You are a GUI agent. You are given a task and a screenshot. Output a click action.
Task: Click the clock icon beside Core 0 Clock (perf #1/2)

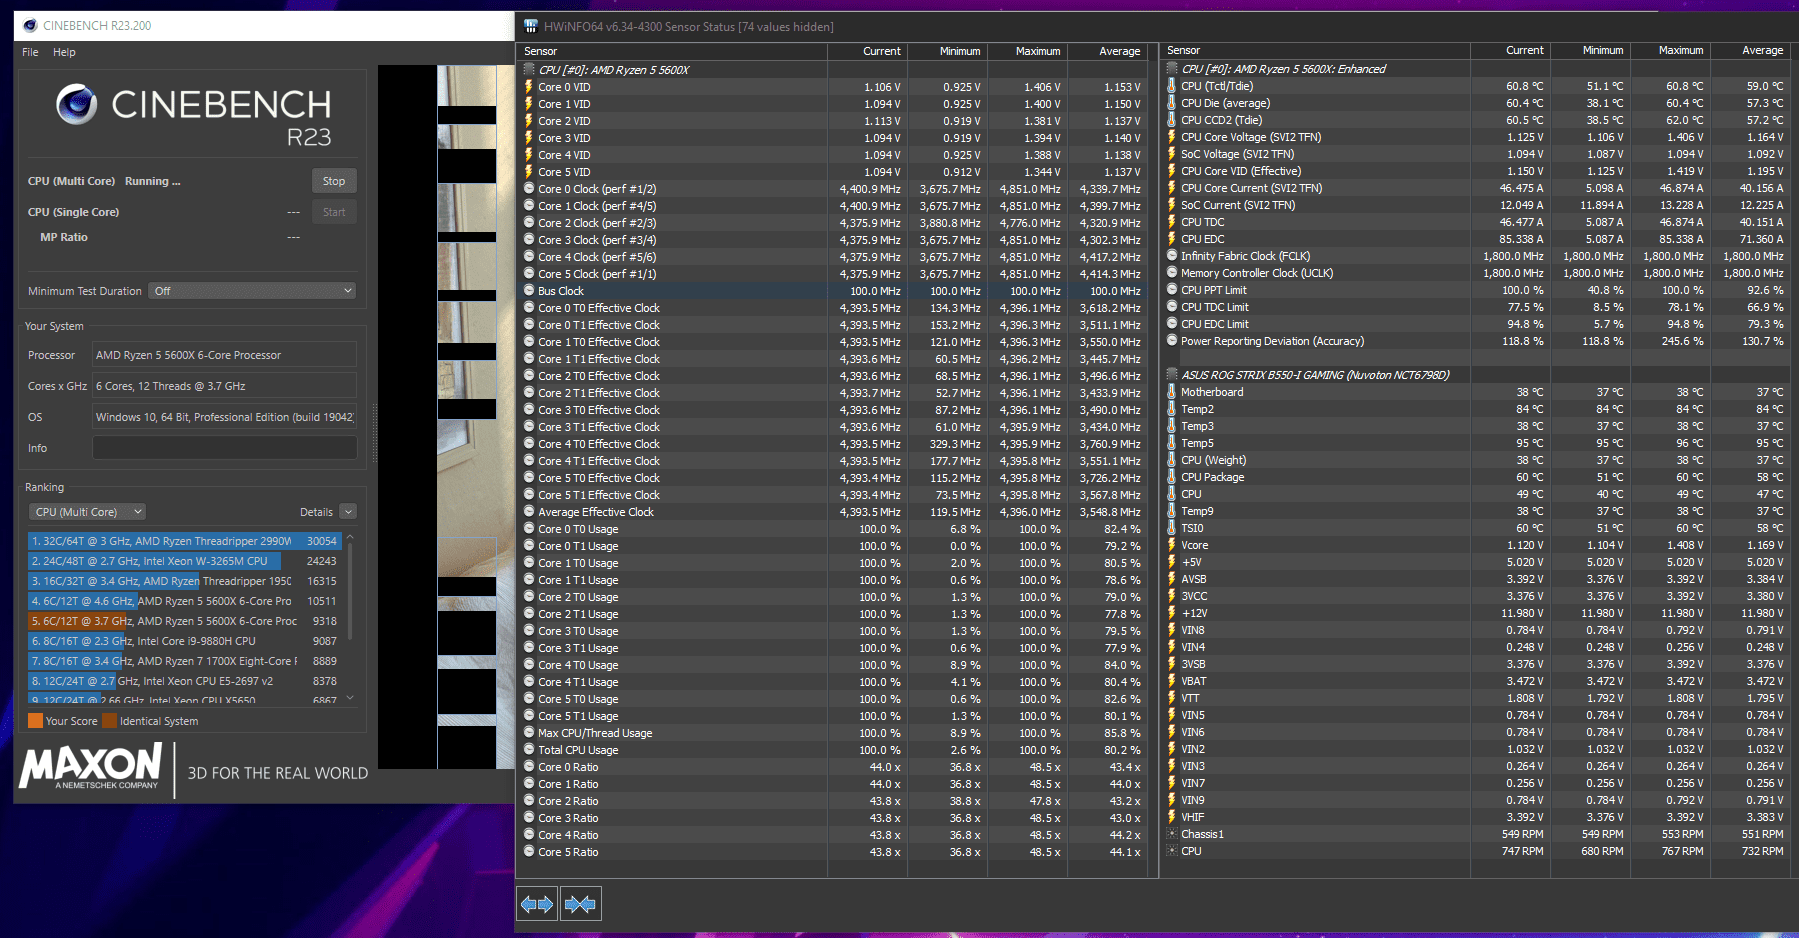[529, 189]
